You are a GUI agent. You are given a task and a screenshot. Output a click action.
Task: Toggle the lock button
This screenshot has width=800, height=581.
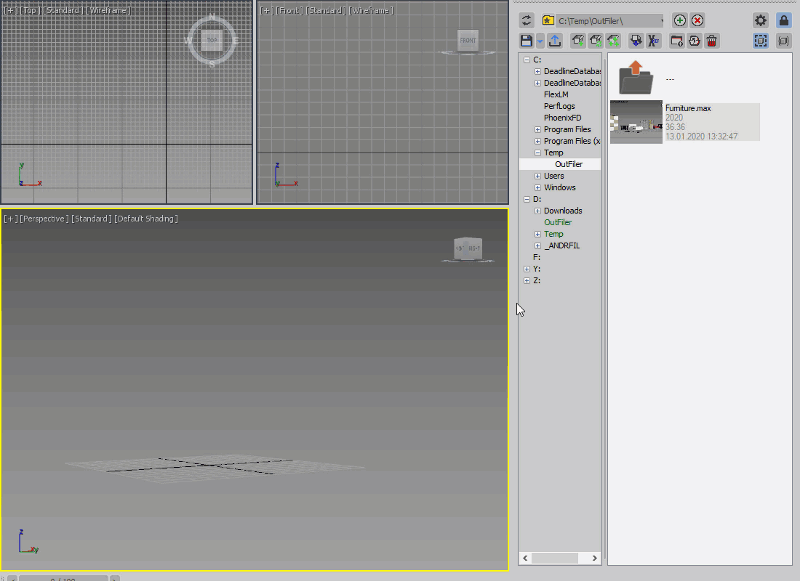tap(784, 20)
